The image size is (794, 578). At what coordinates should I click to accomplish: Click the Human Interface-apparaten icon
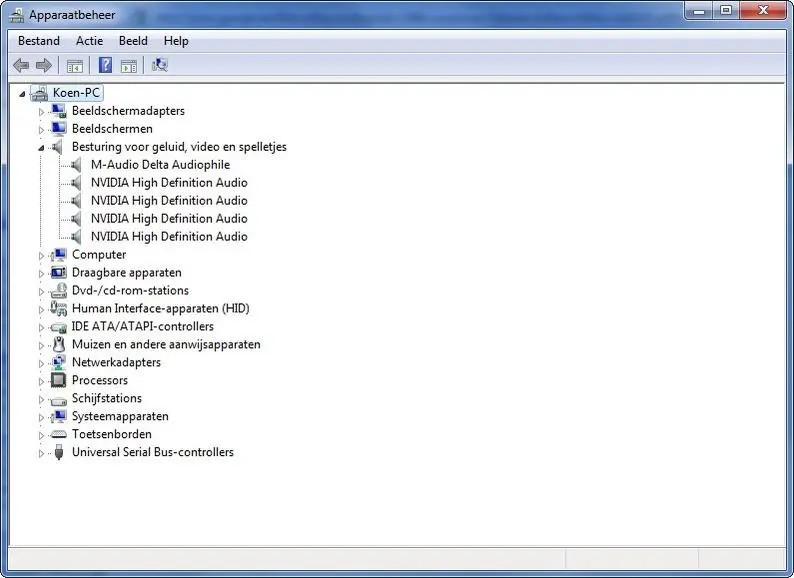[59, 309]
